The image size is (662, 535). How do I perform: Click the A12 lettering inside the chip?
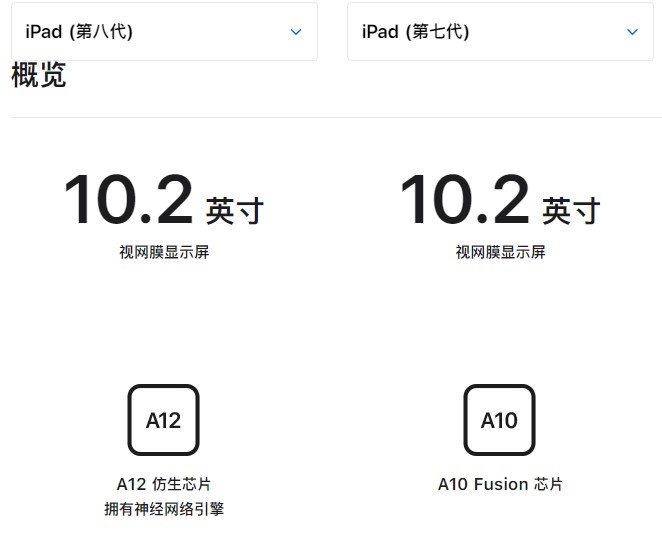pyautogui.click(x=163, y=420)
